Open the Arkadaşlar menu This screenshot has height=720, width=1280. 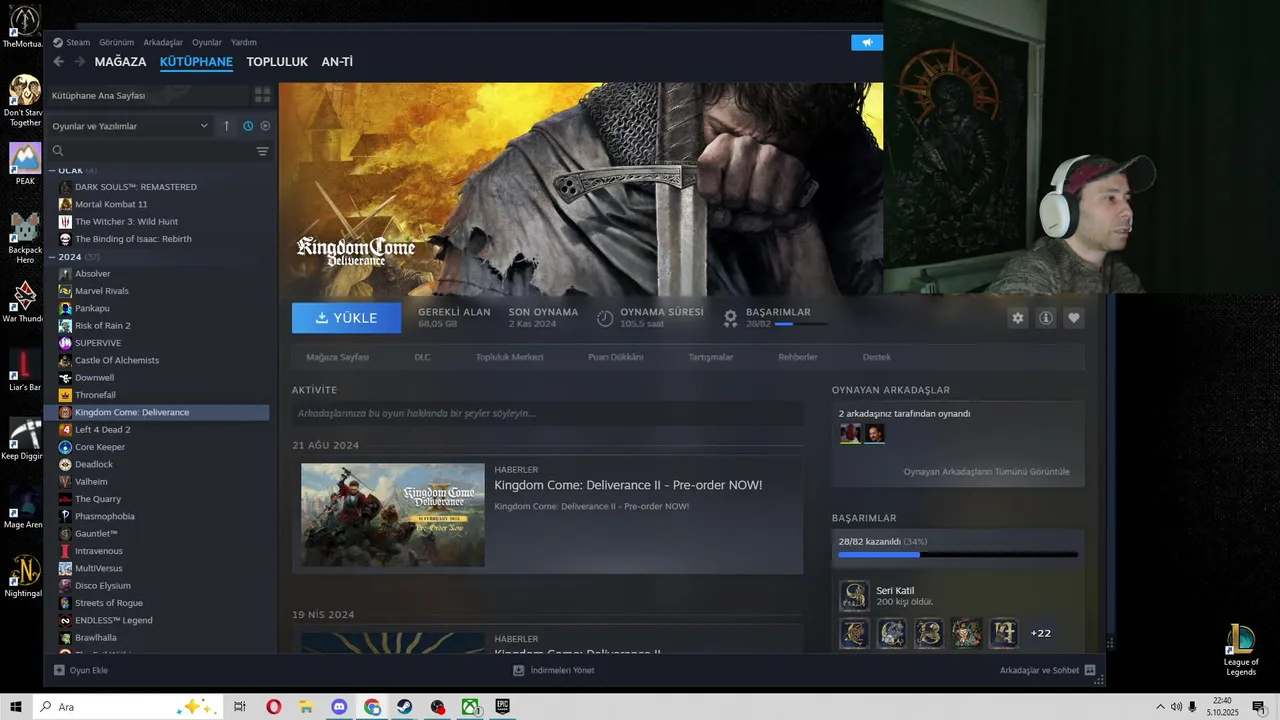[x=163, y=42]
